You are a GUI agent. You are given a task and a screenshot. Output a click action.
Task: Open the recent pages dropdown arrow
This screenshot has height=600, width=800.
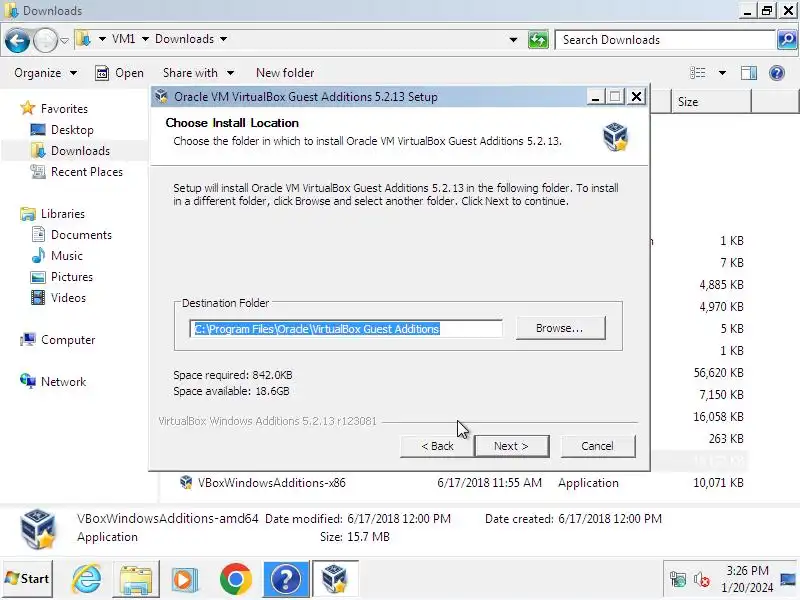(64, 40)
